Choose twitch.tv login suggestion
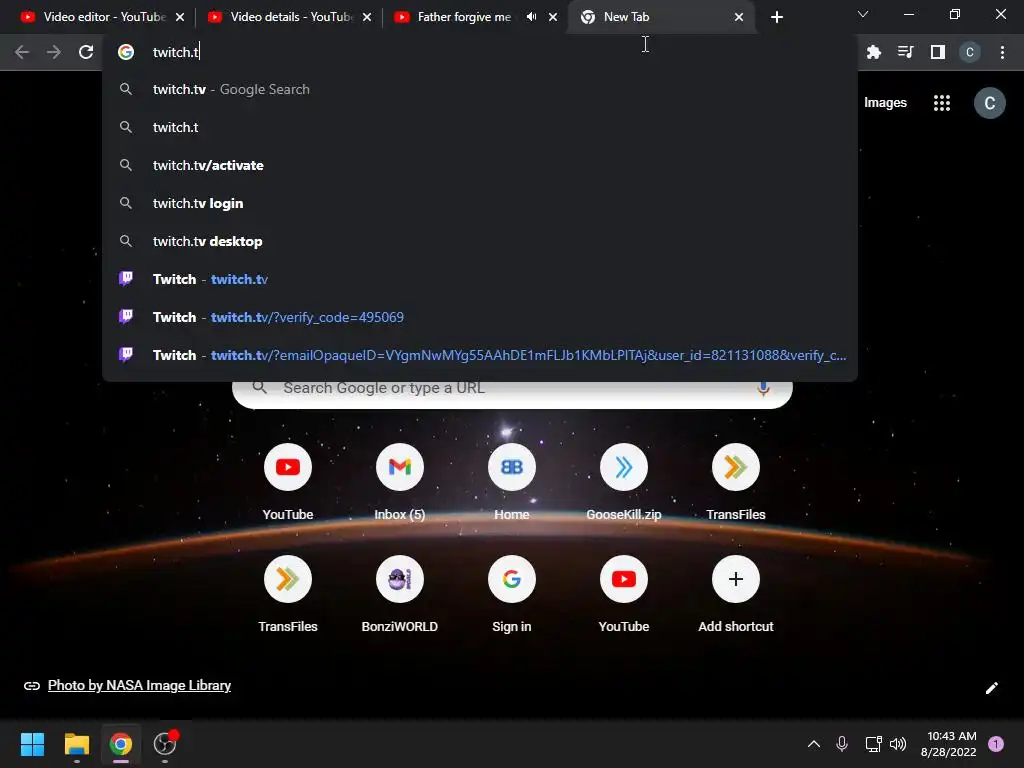The height and width of the screenshot is (768, 1024). 480,203
